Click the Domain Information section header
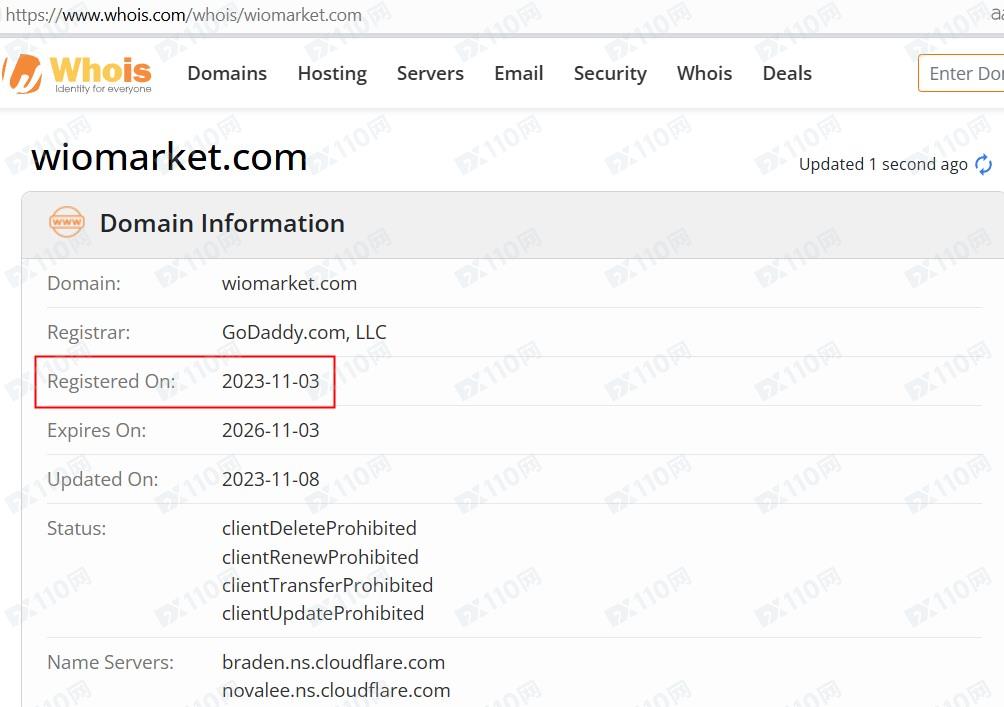 222,223
